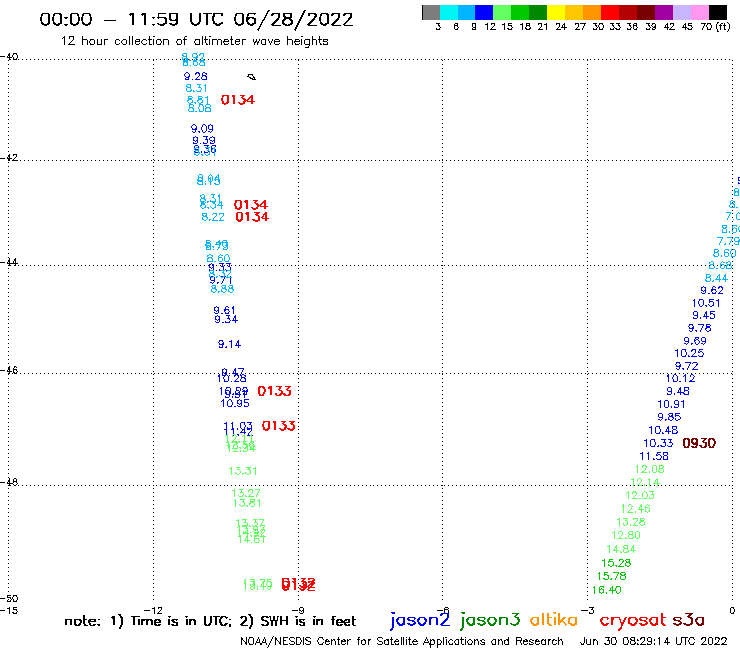Click the 12.46 wave height value

636,509
